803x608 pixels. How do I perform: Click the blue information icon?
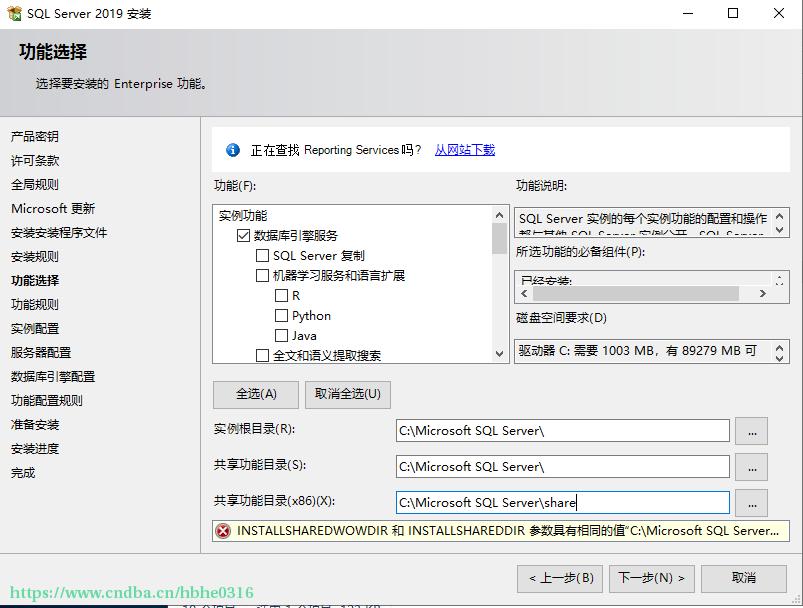[x=233, y=150]
